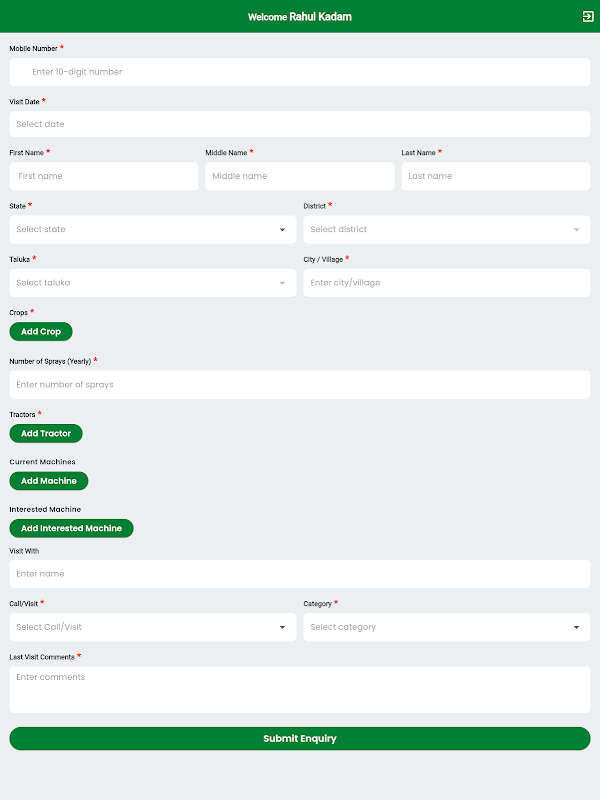Open the Category dropdown
This screenshot has height=800, width=600.
[x=447, y=627]
